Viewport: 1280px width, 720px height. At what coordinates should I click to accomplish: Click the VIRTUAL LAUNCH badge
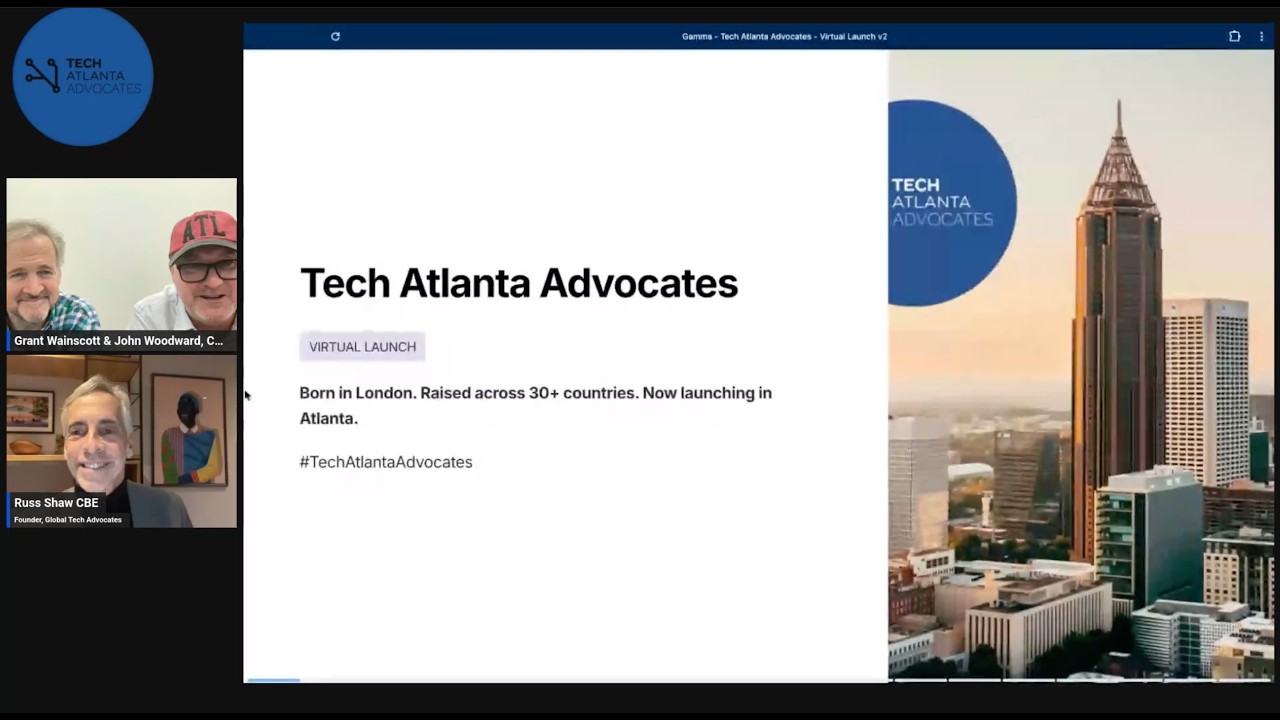362,347
